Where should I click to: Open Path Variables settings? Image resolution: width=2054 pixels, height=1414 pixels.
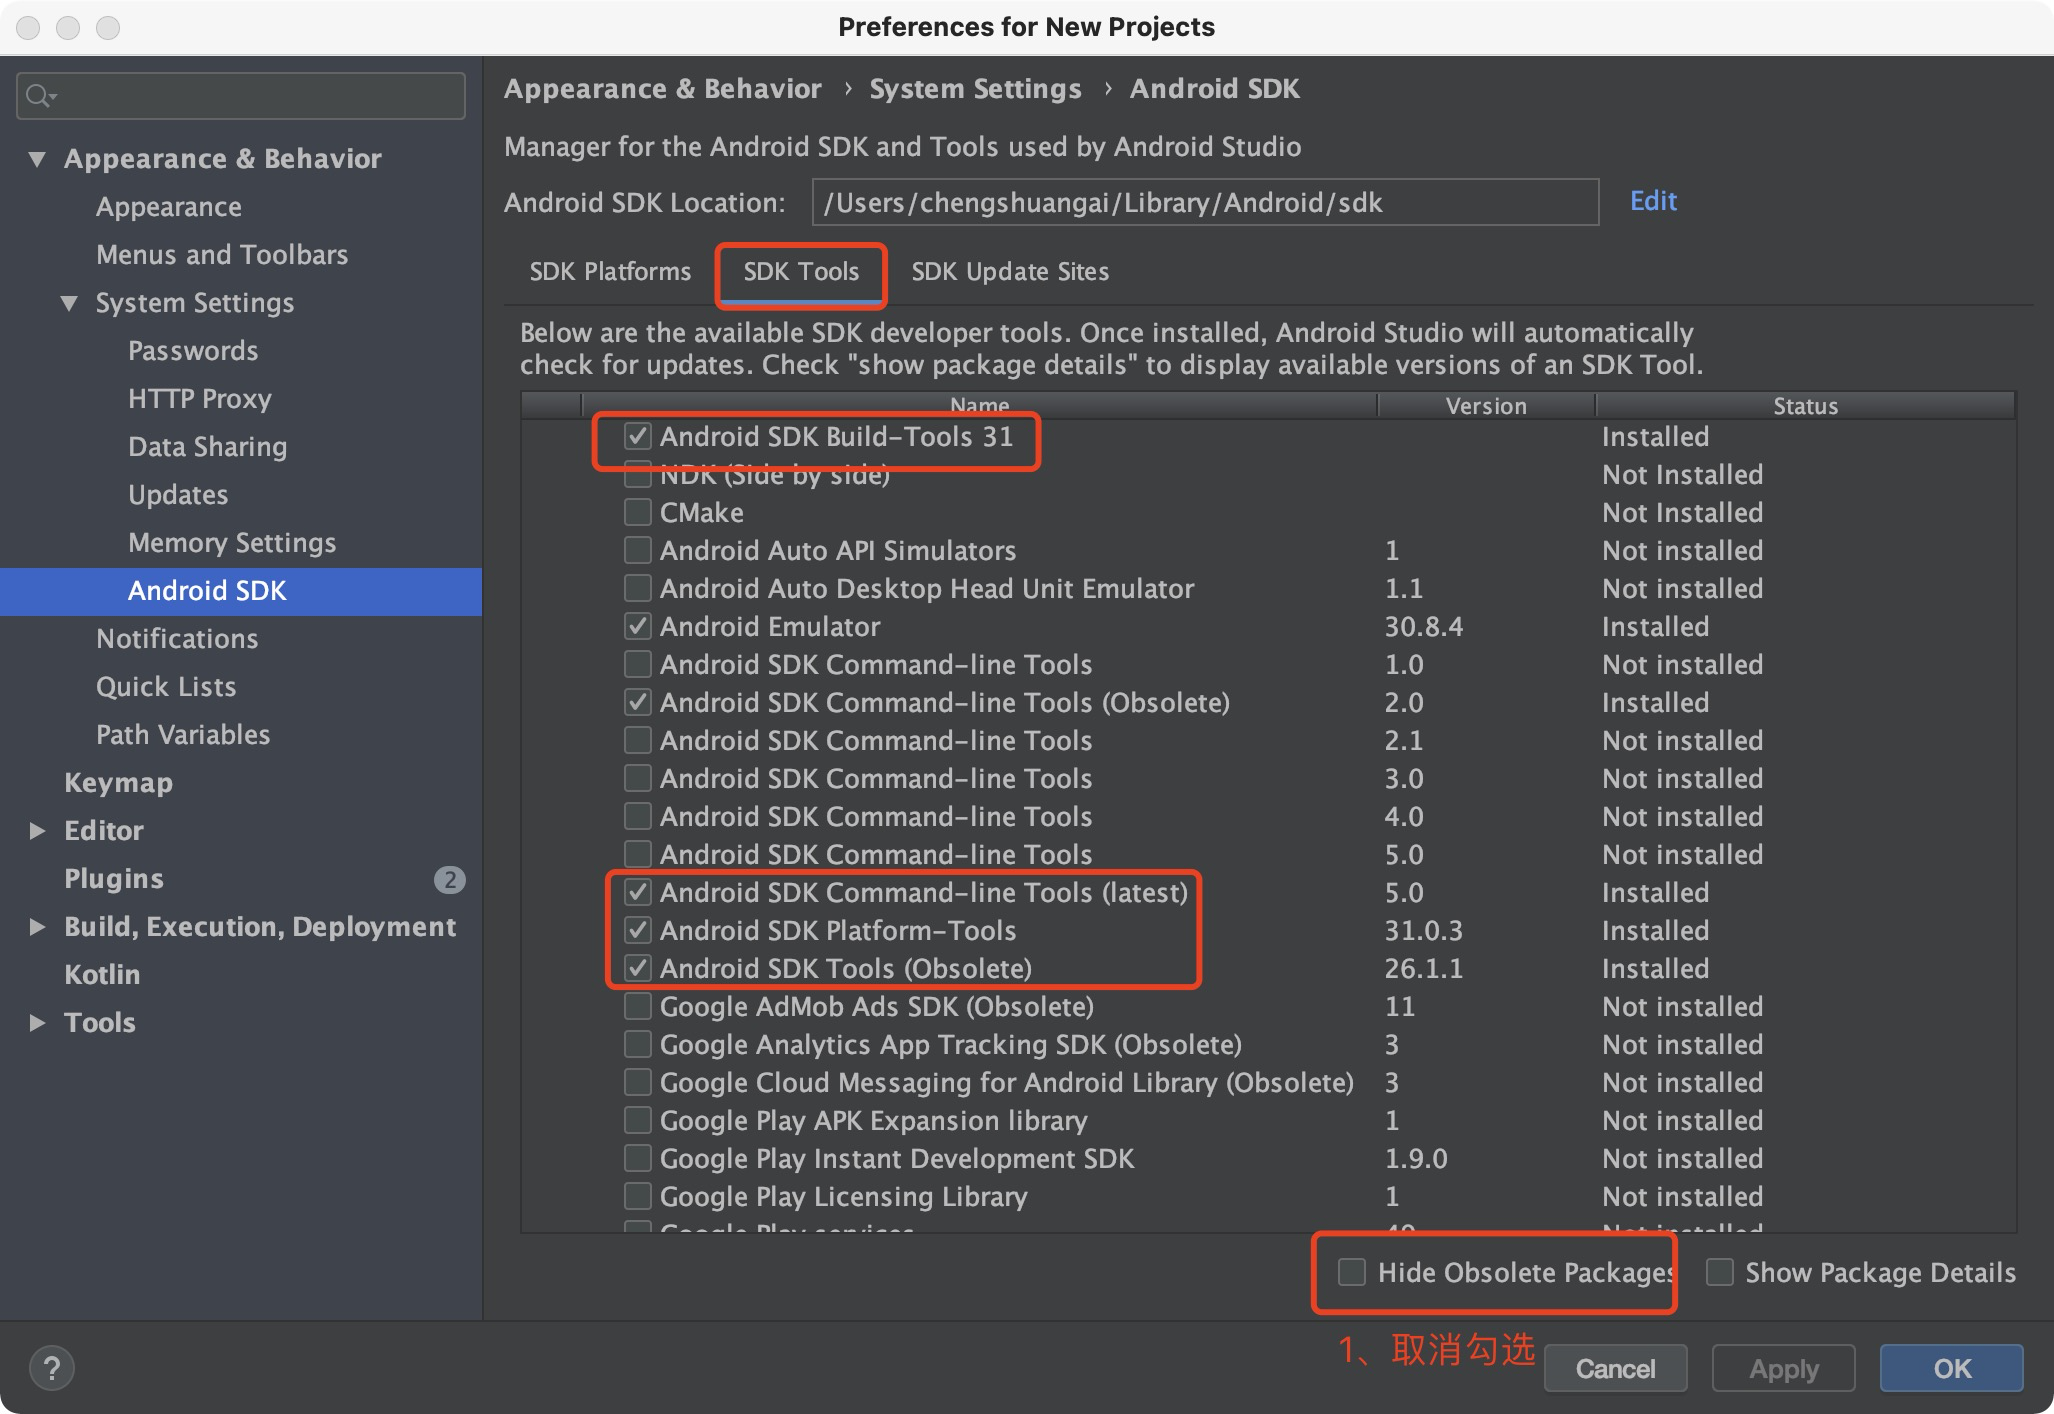click(183, 735)
